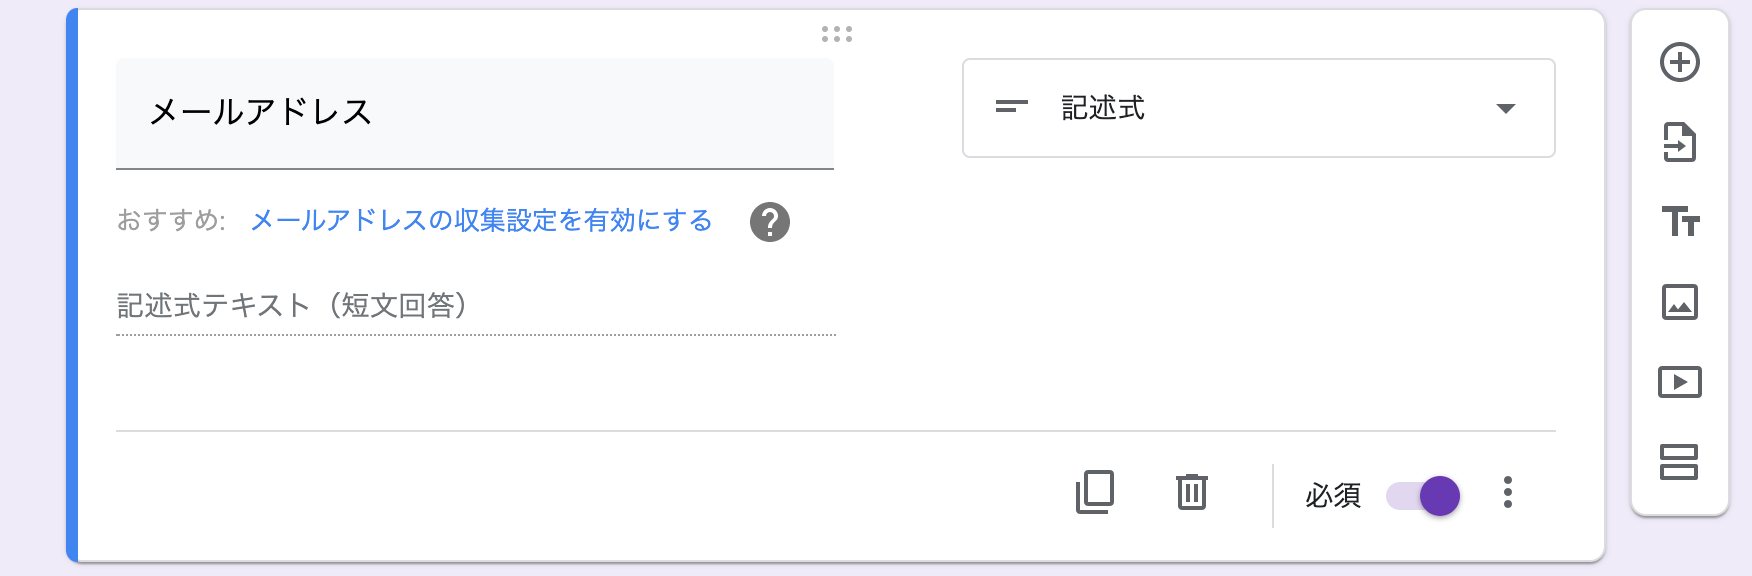Duplicate the メールアドレス question

1095,492
